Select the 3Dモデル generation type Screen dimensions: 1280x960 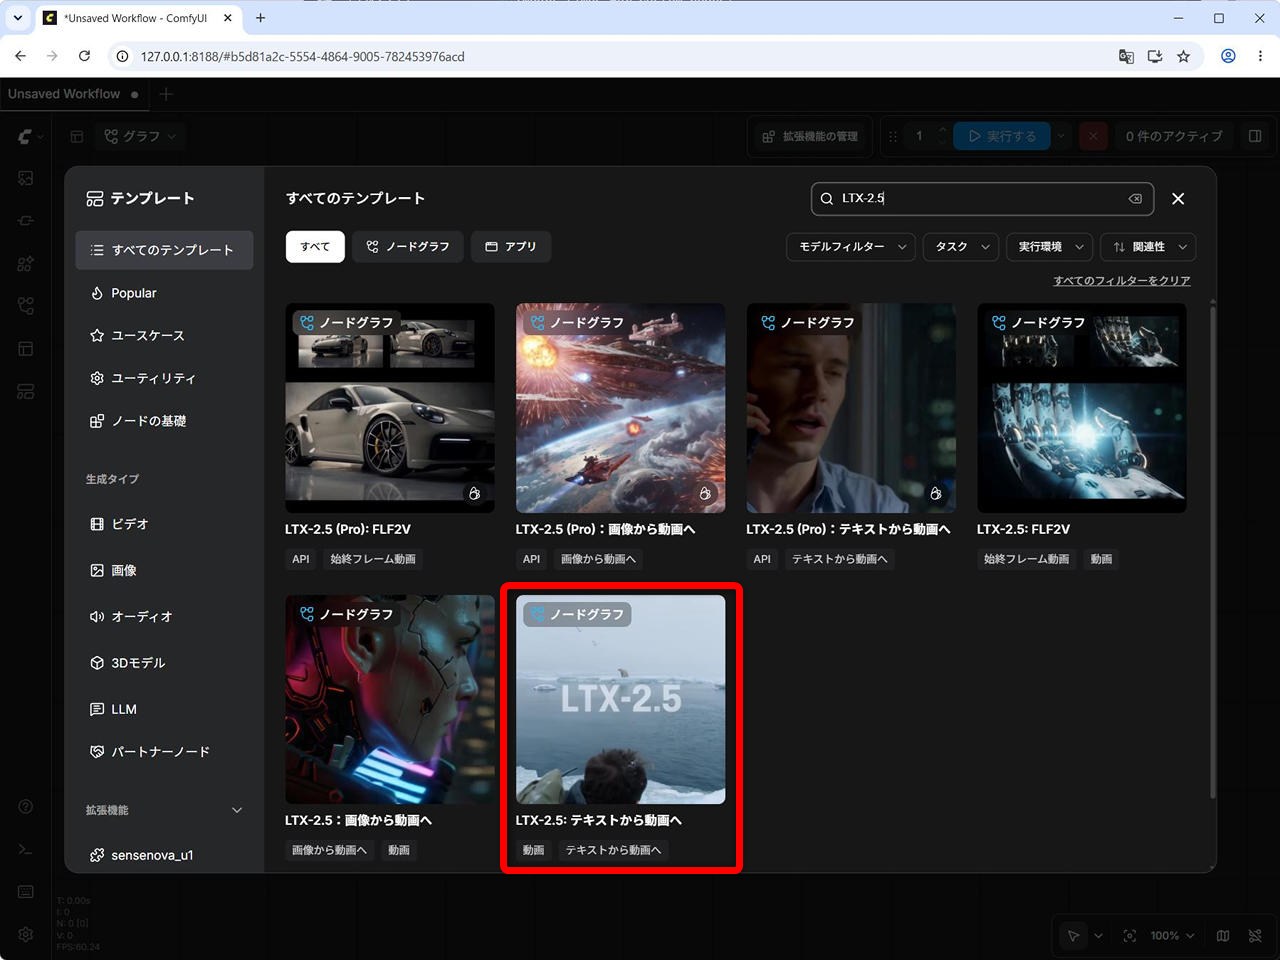tap(164, 663)
